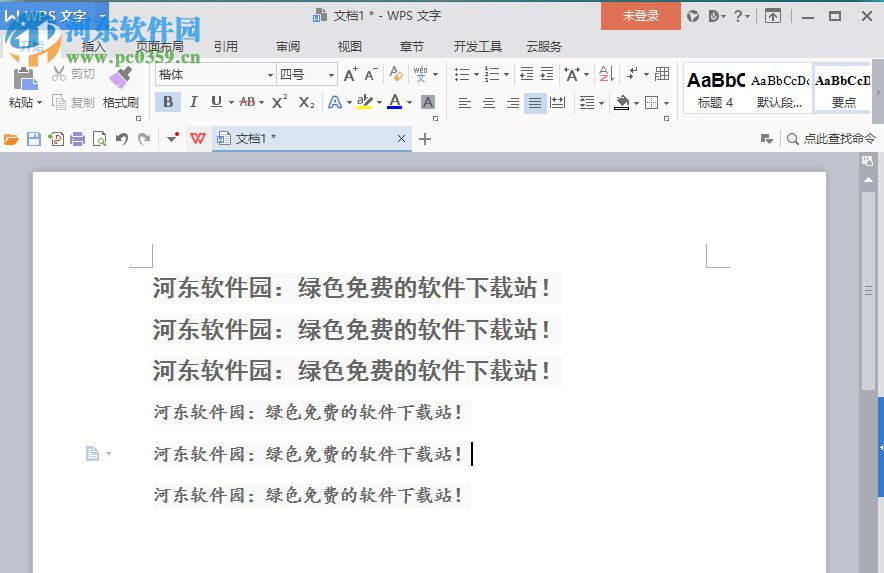Activate the Format Painter (格式刷) brush

pos(121,87)
